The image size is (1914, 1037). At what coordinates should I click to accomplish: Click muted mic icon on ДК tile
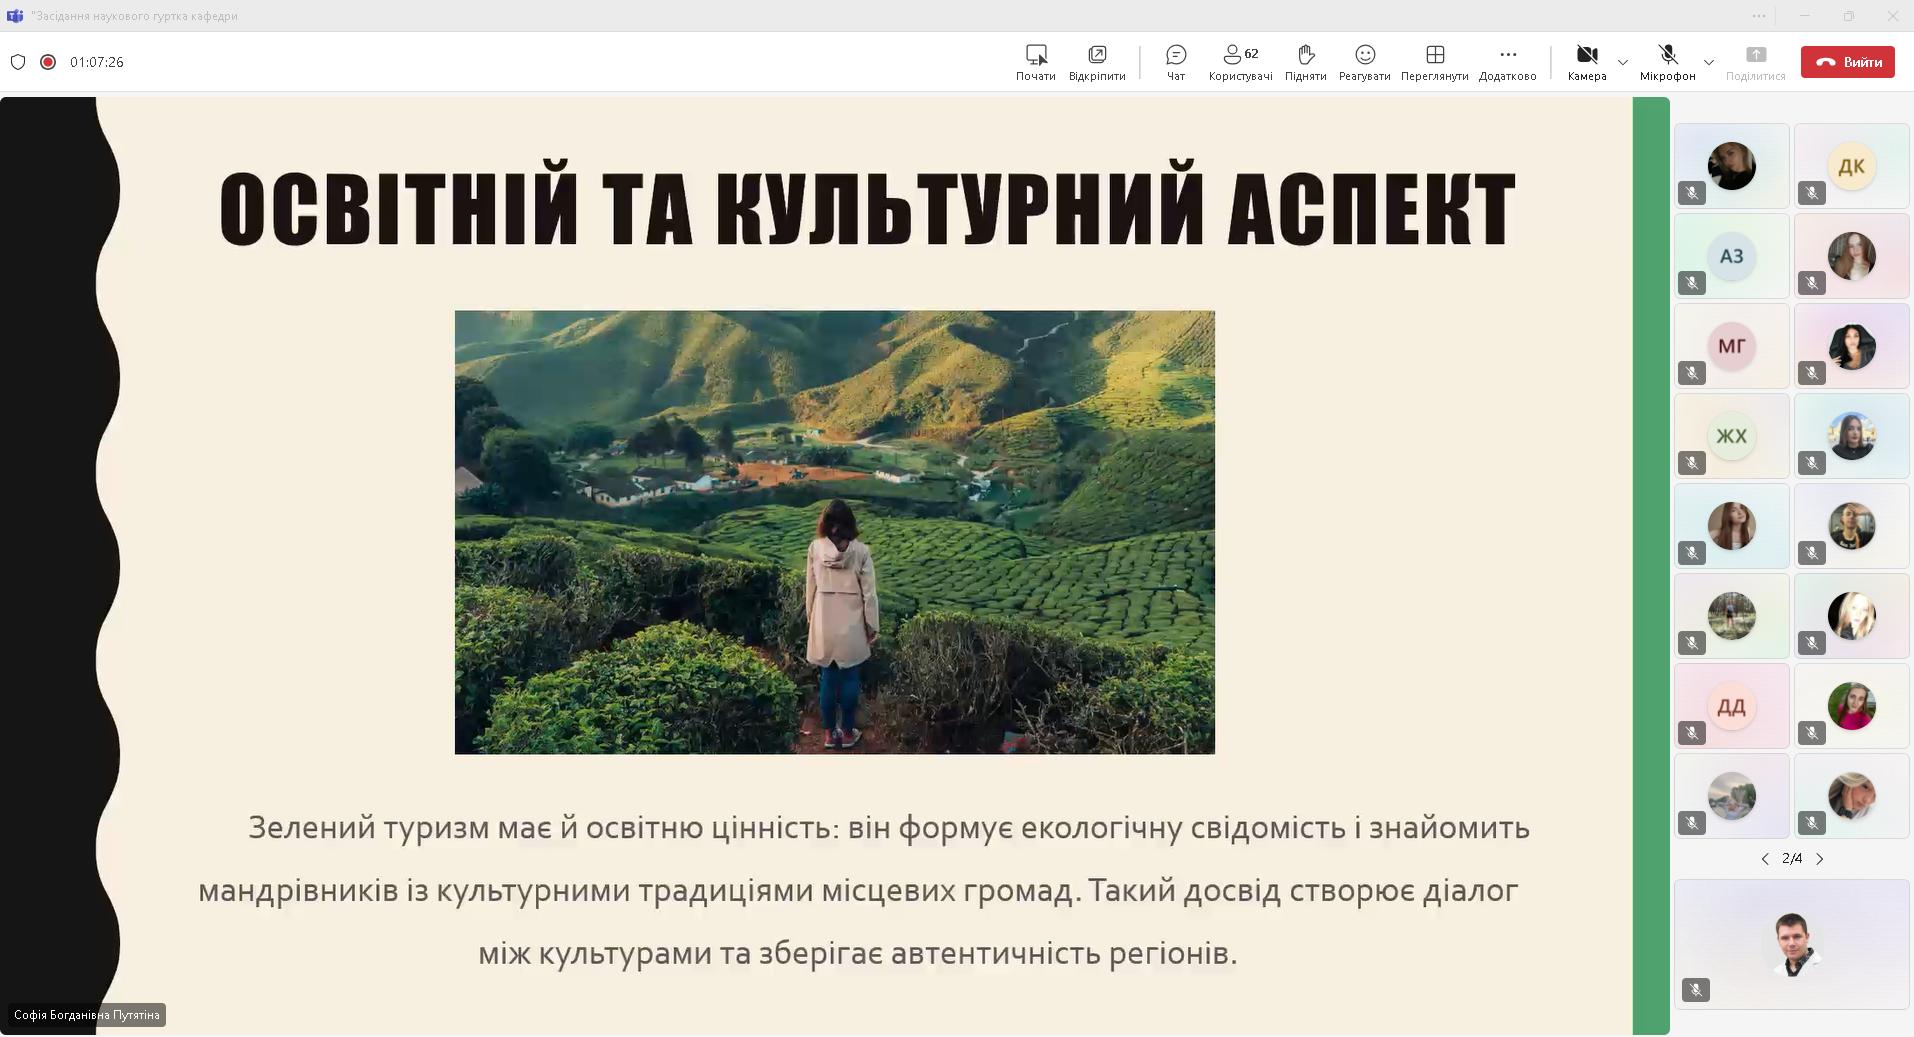click(x=1812, y=193)
